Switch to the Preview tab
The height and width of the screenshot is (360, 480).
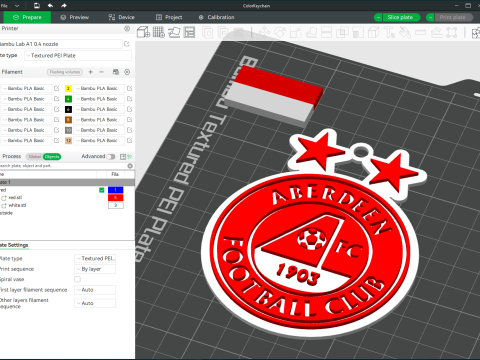(x=75, y=17)
